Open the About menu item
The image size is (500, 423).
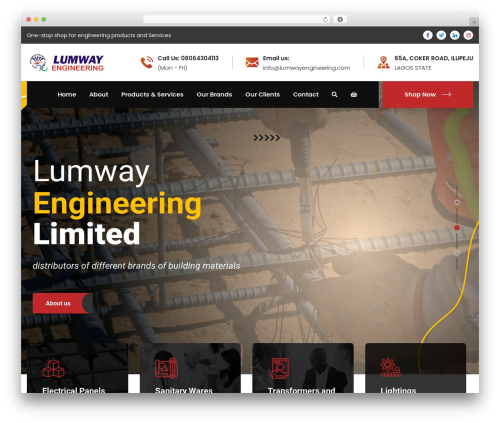coord(99,95)
